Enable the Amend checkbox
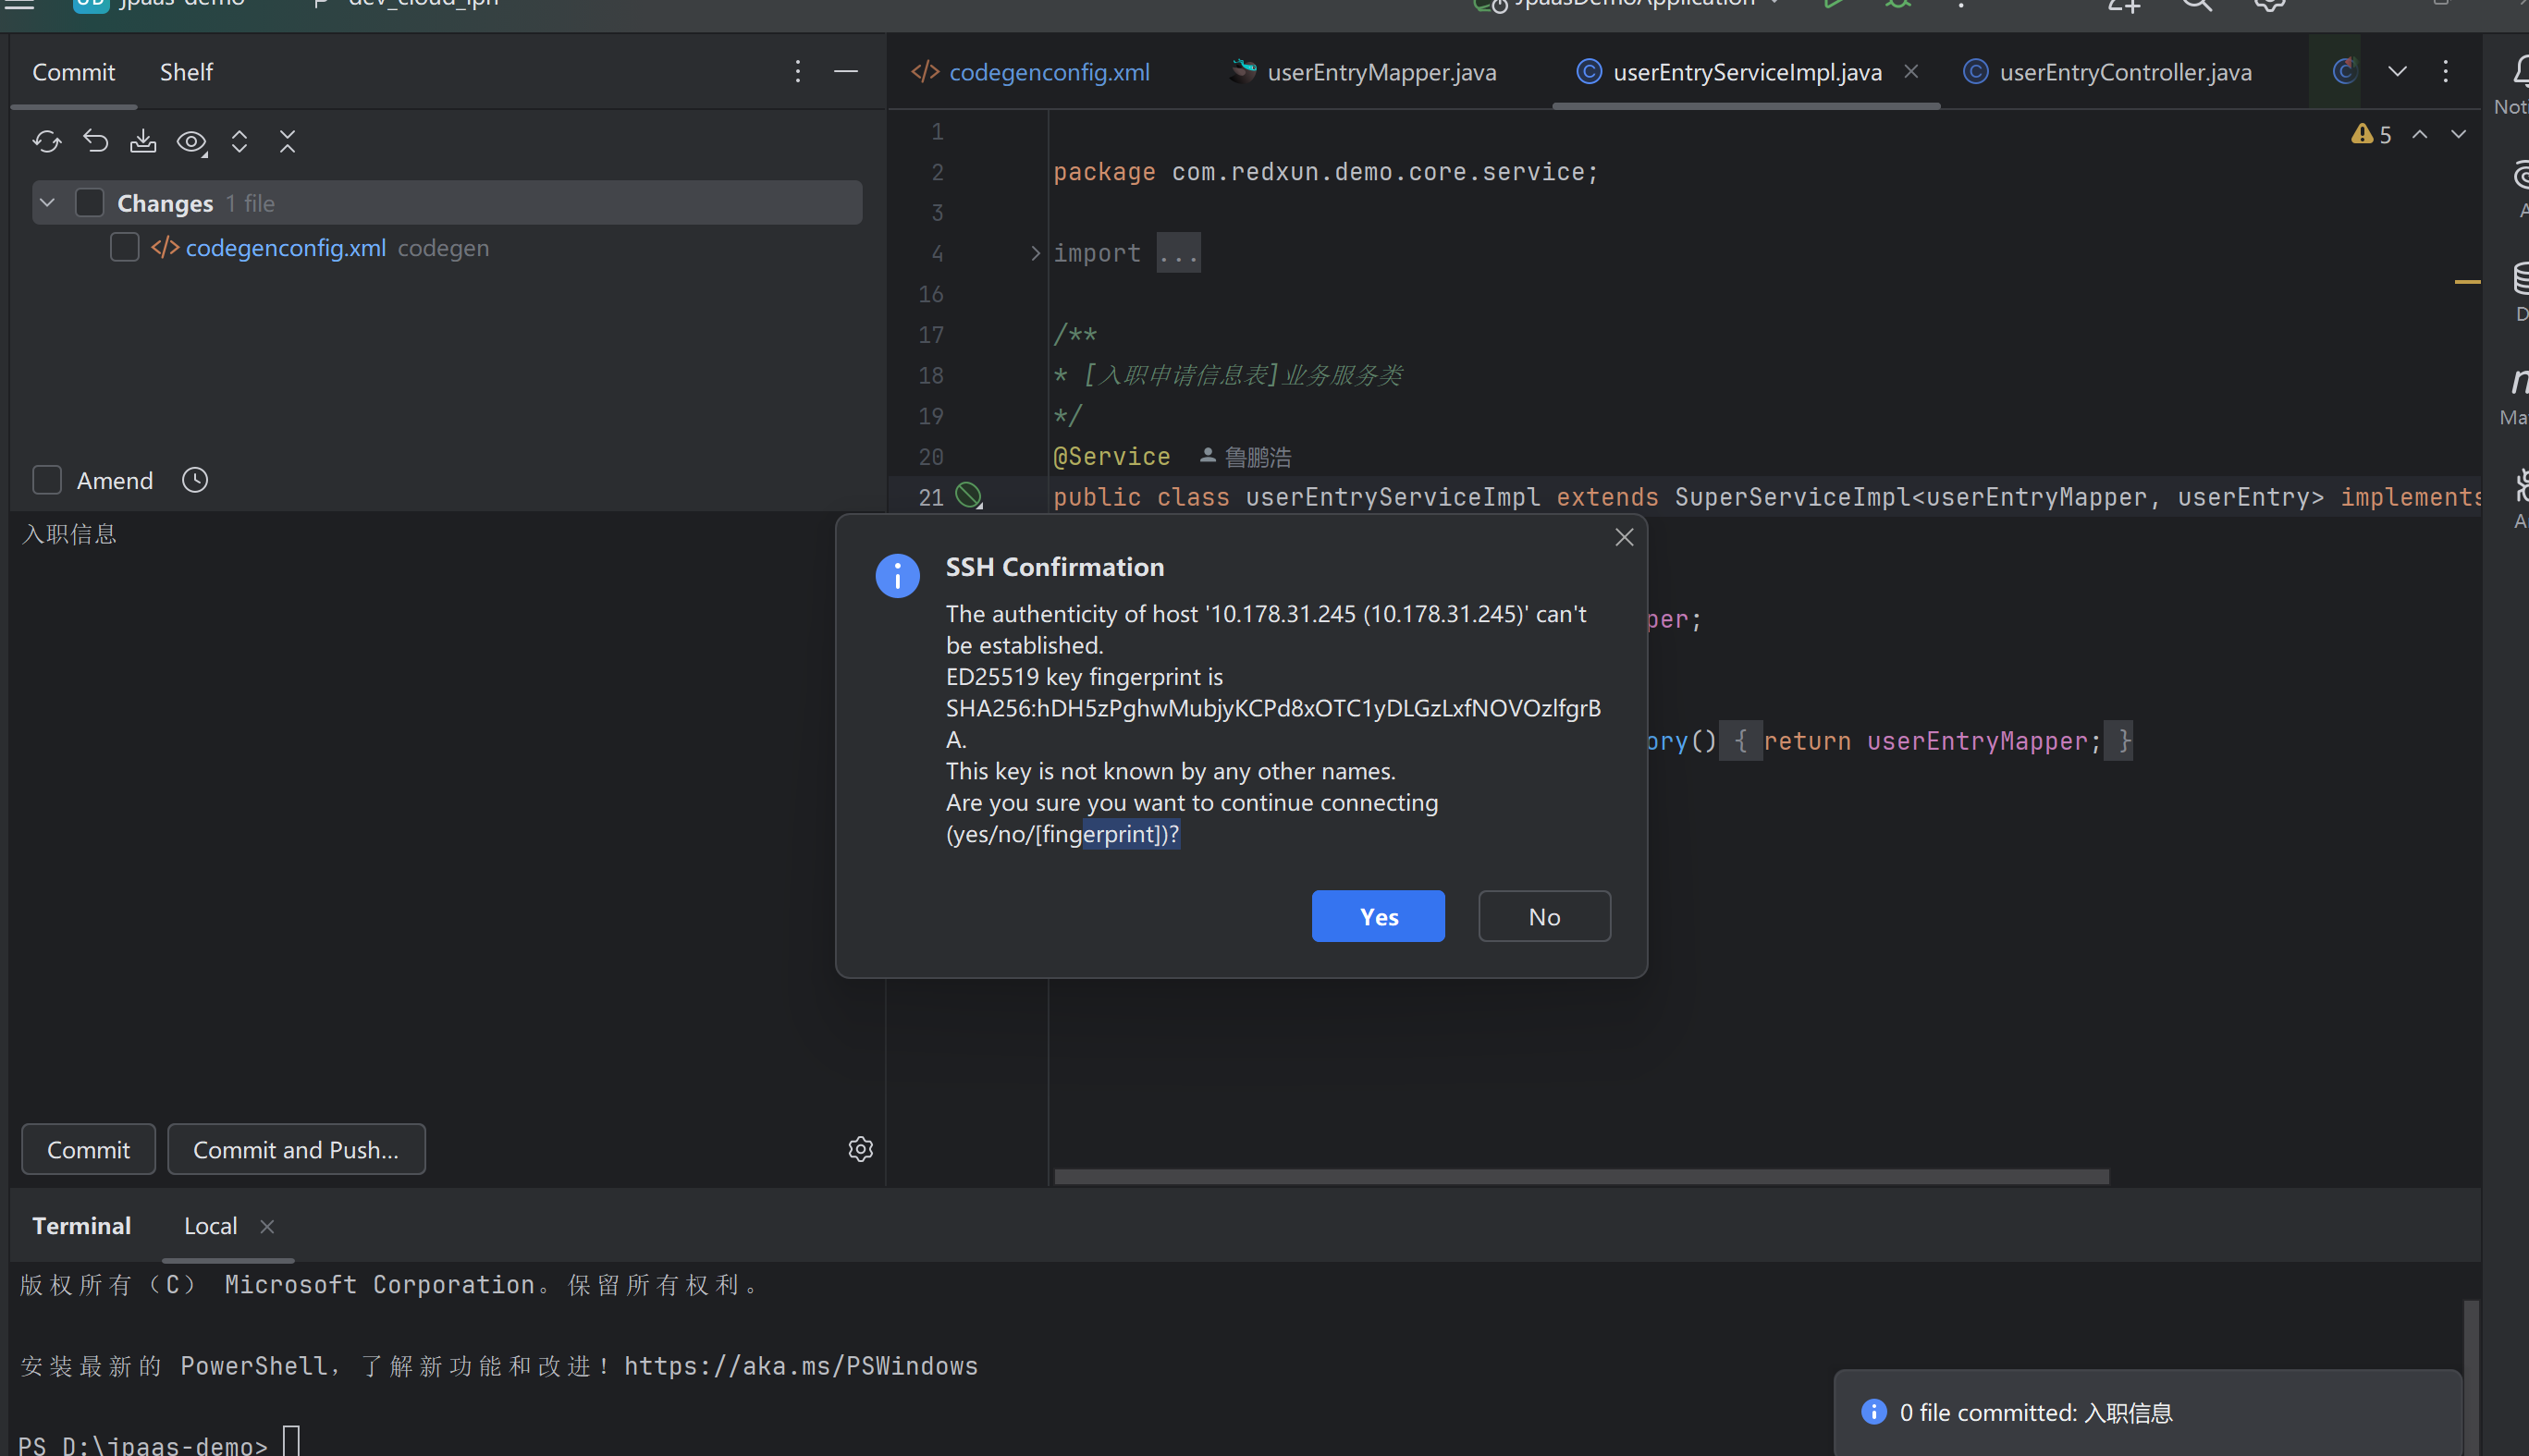The width and height of the screenshot is (2529, 1456). coord(47,481)
